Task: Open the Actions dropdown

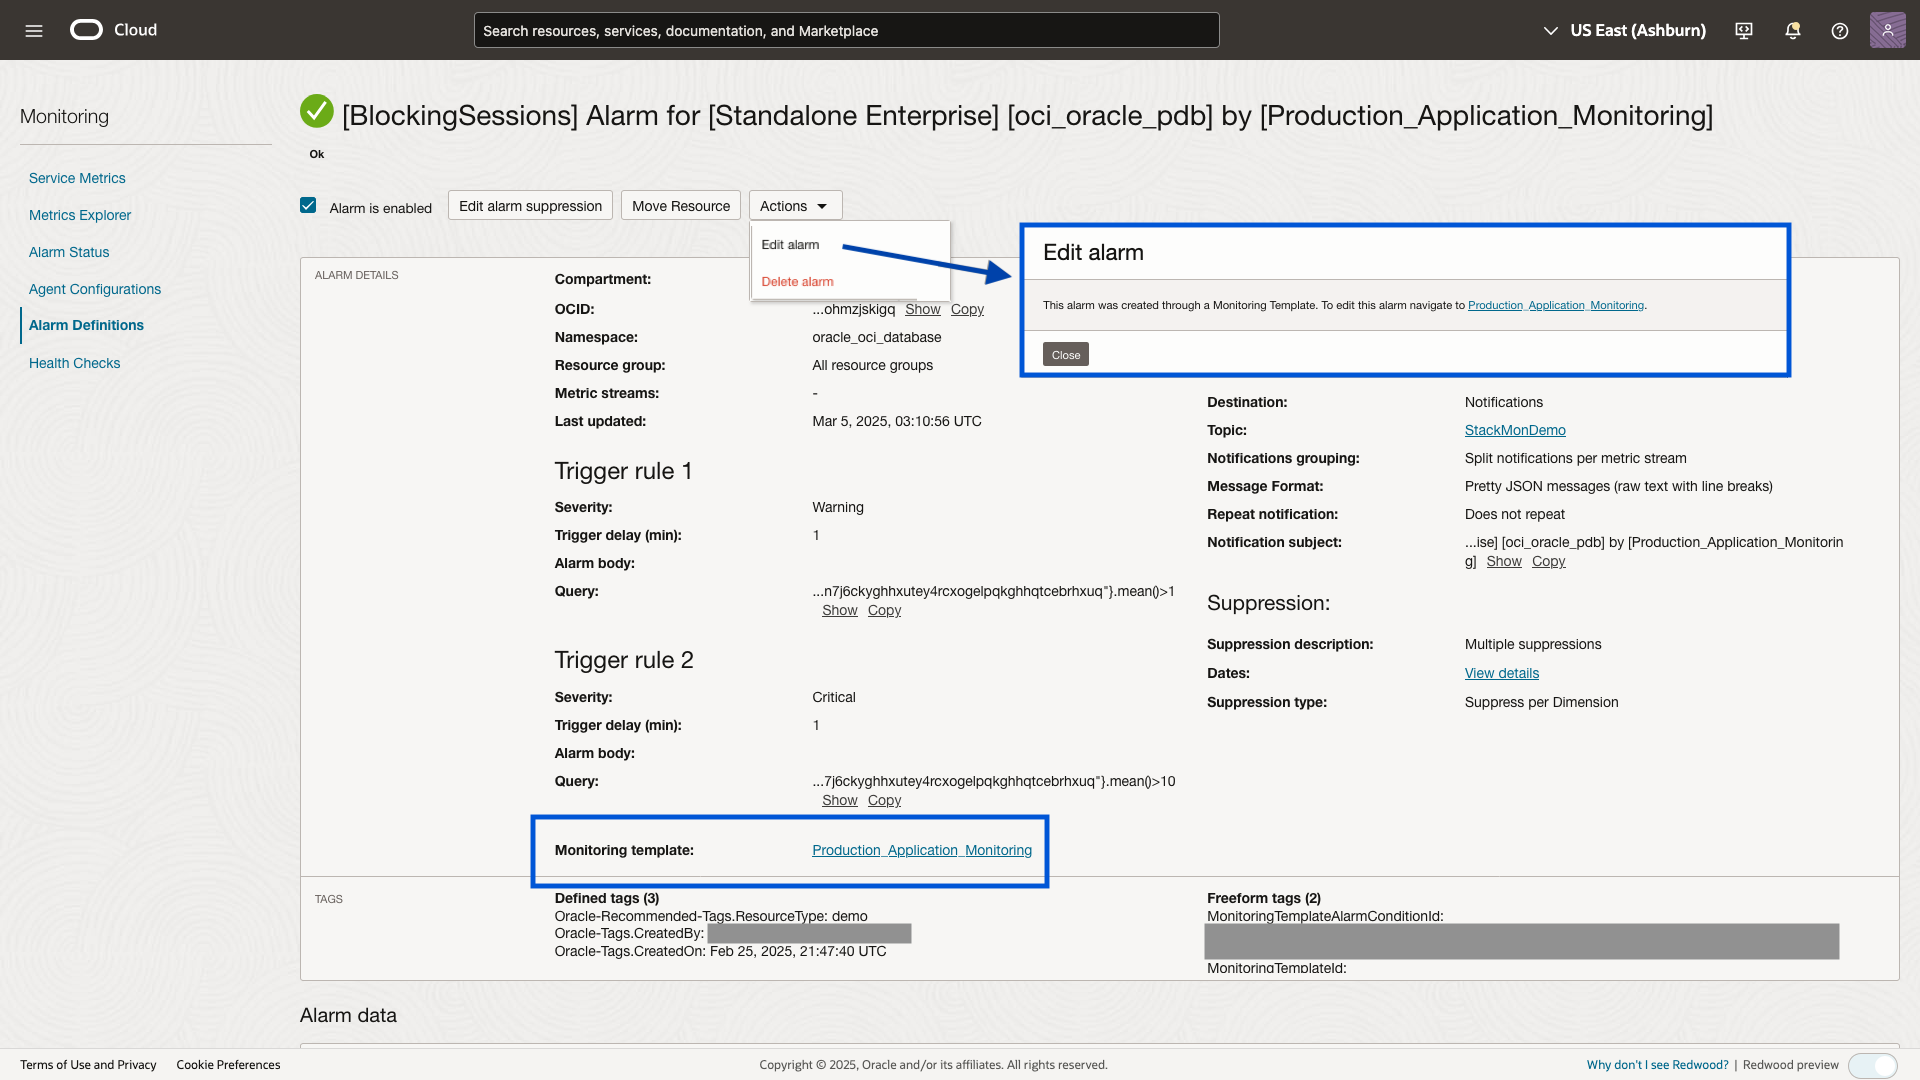Action: [795, 206]
